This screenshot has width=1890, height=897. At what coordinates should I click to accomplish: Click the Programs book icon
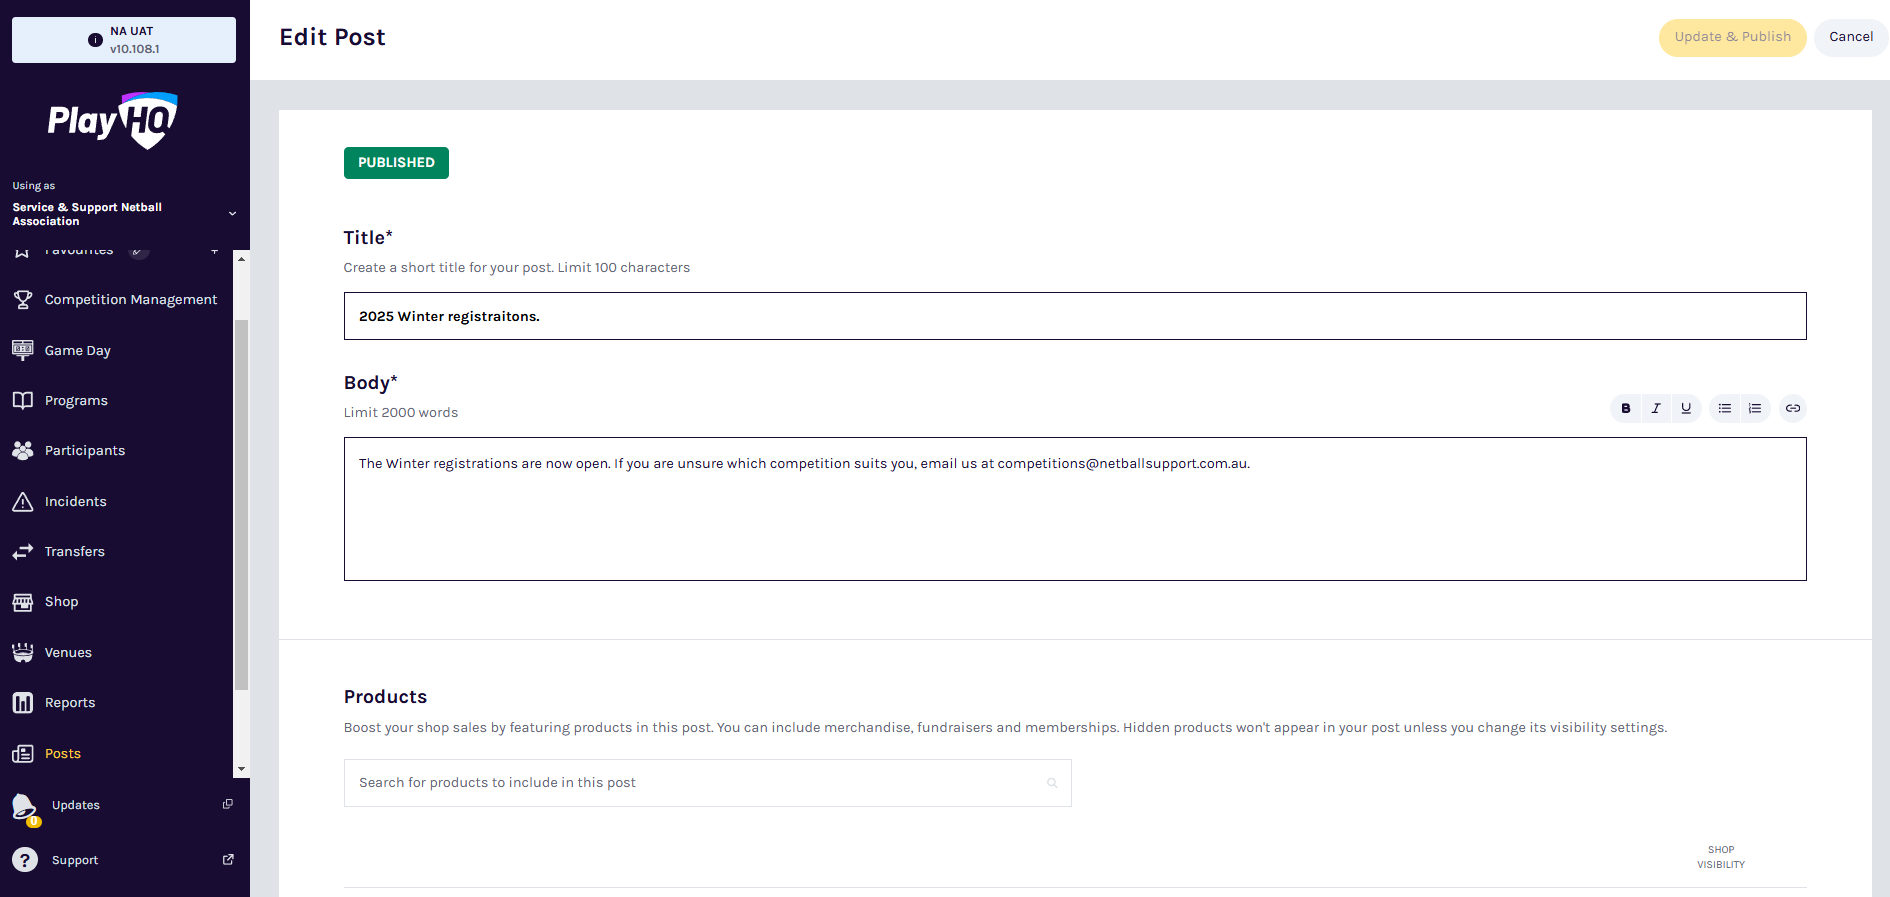point(23,400)
